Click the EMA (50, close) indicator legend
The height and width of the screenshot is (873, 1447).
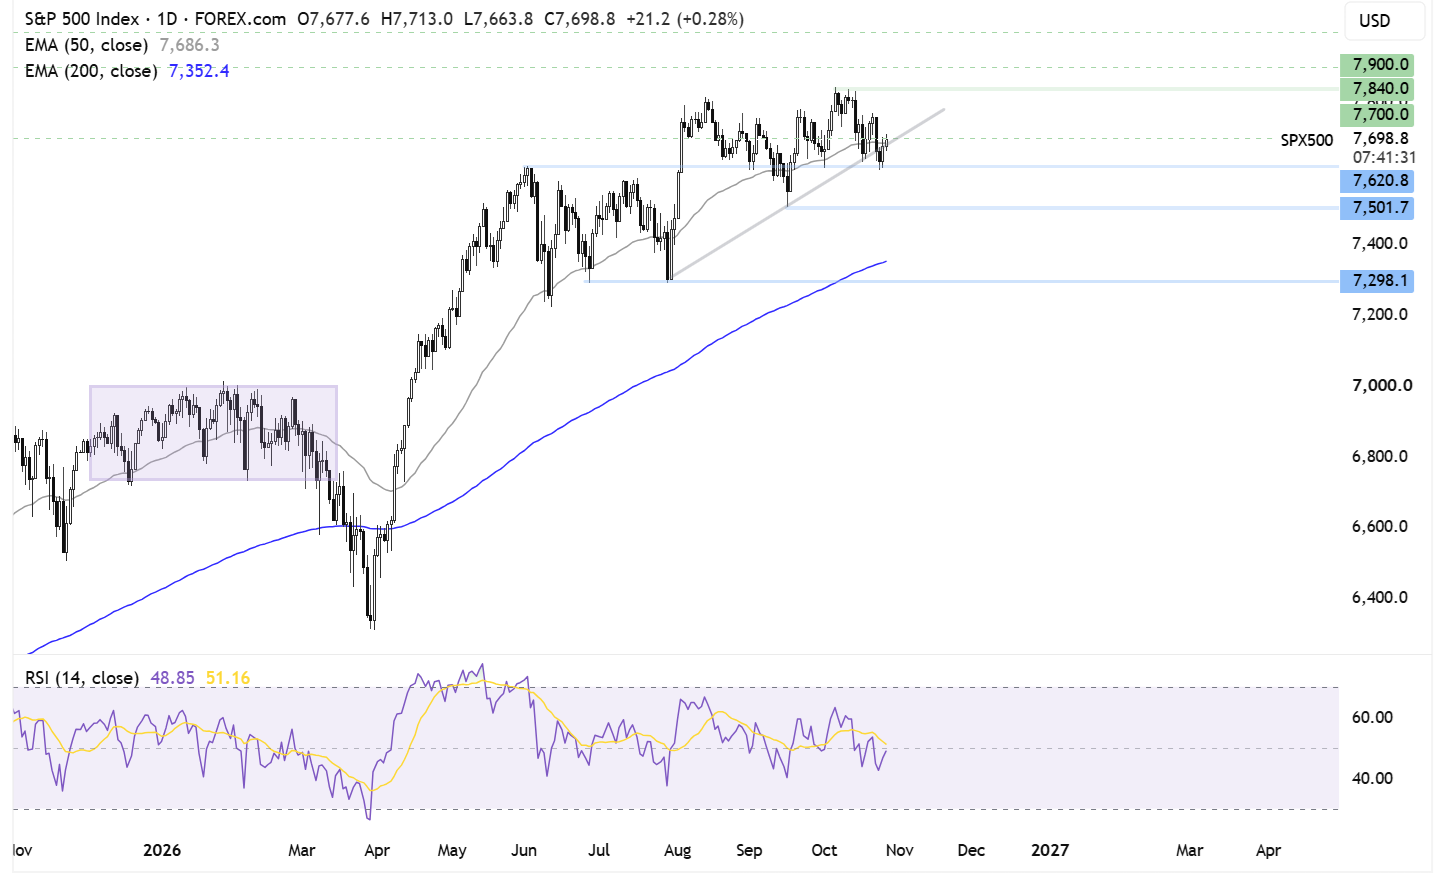click(86, 45)
